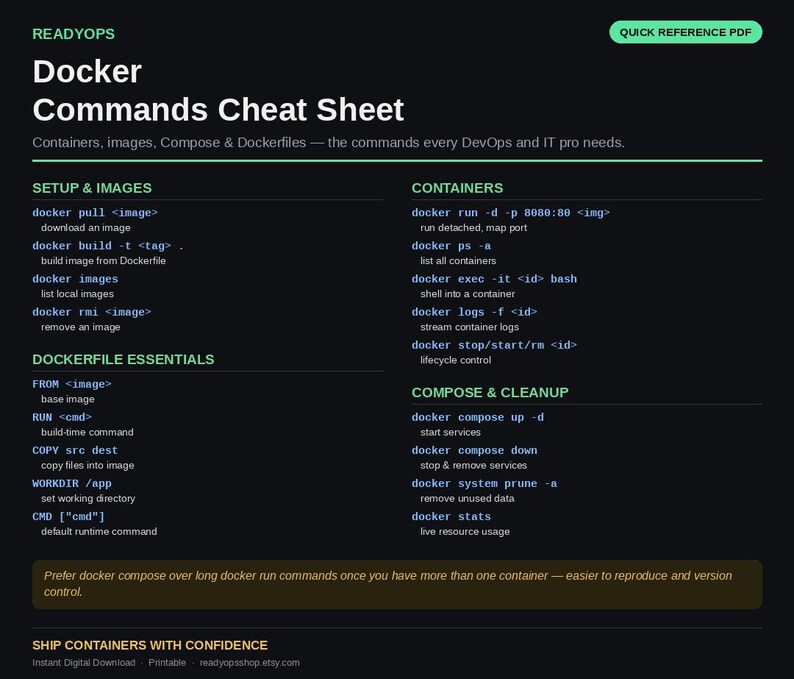Click the 'RUN <cmd>' instruction
The image size is (794, 679).
62,417
